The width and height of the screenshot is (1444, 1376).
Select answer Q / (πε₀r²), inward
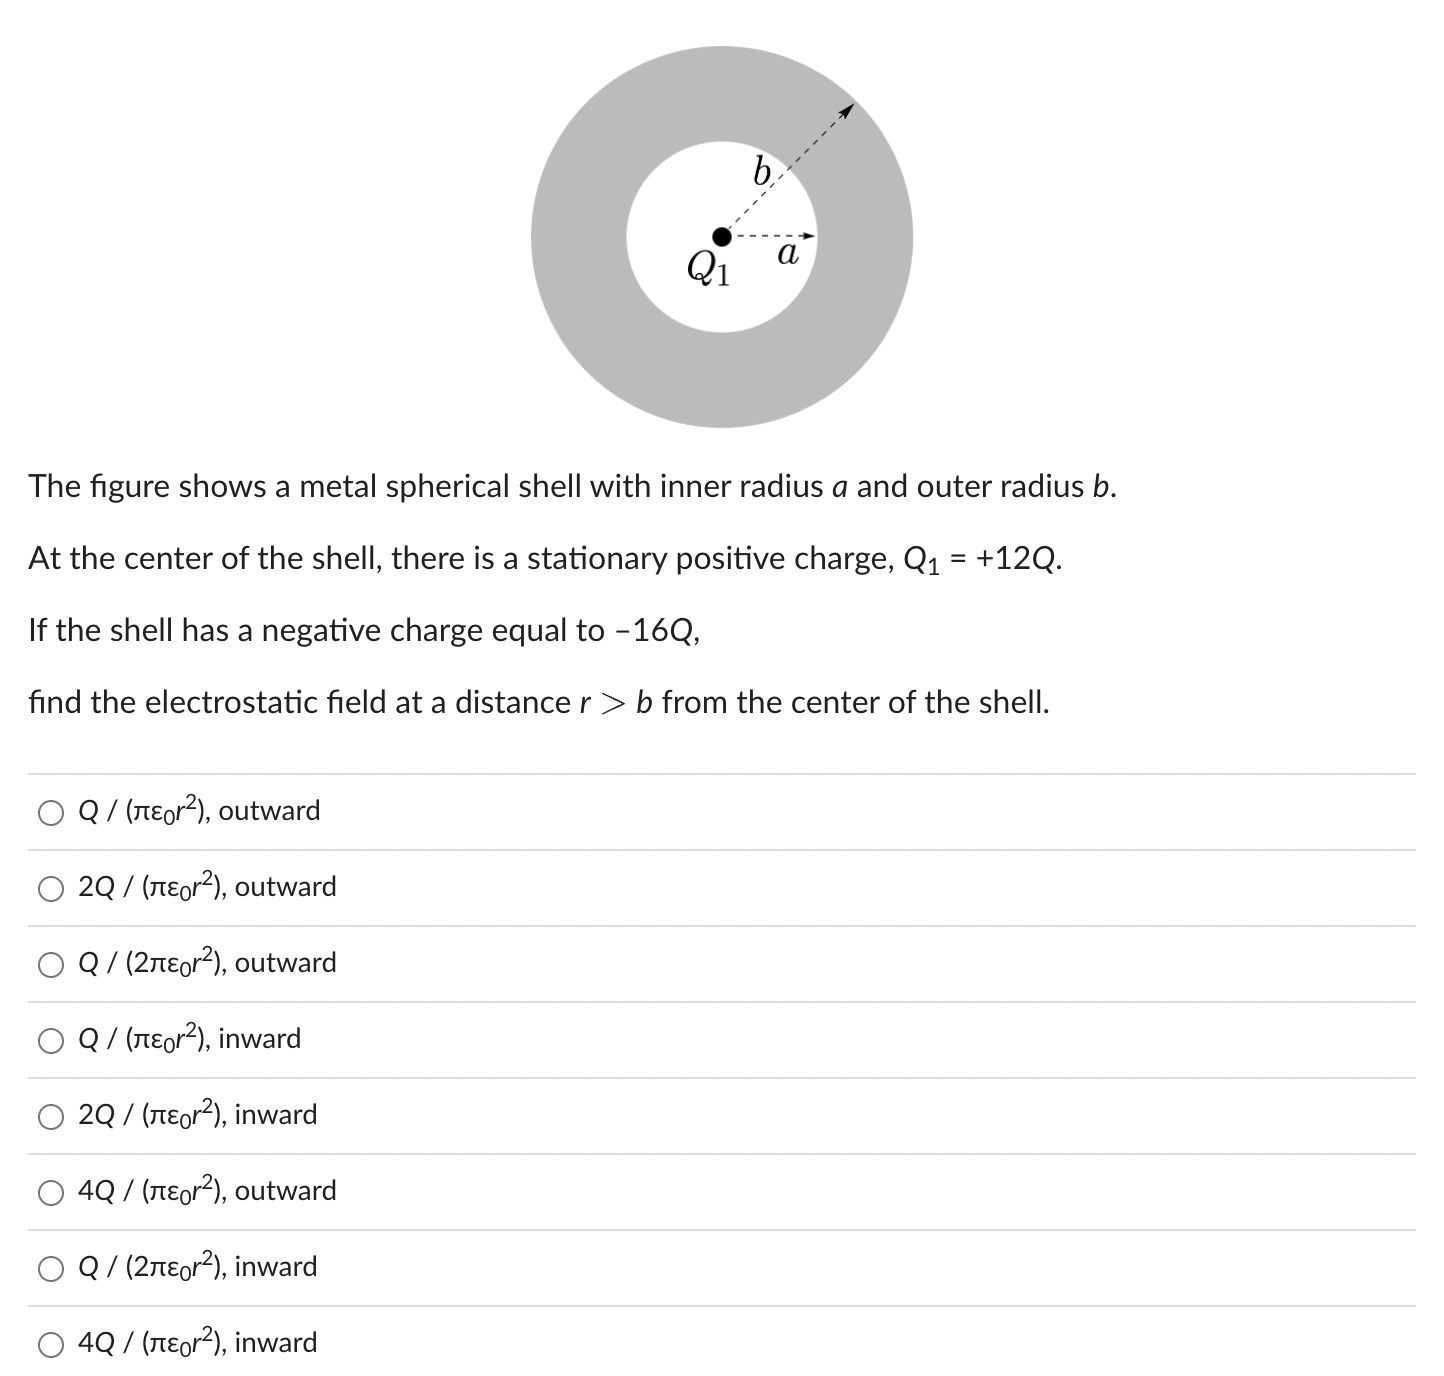coord(50,1040)
